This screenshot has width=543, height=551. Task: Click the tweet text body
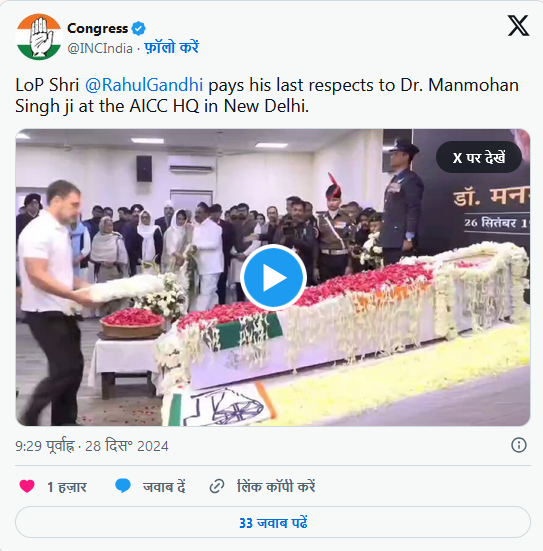267,95
